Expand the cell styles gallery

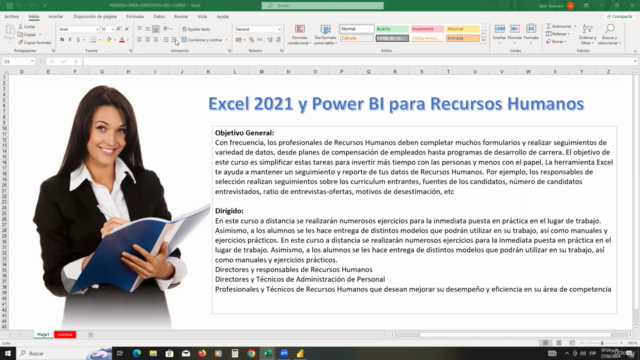point(483,40)
